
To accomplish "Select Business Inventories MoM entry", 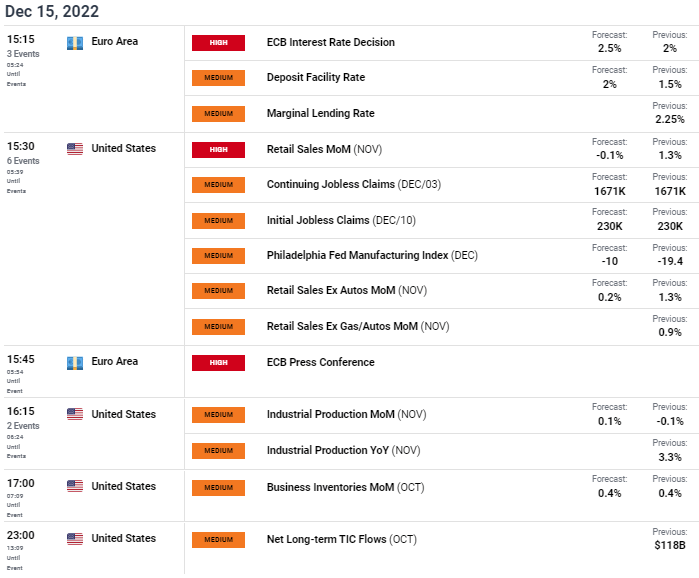I will pyautogui.click(x=345, y=487).
